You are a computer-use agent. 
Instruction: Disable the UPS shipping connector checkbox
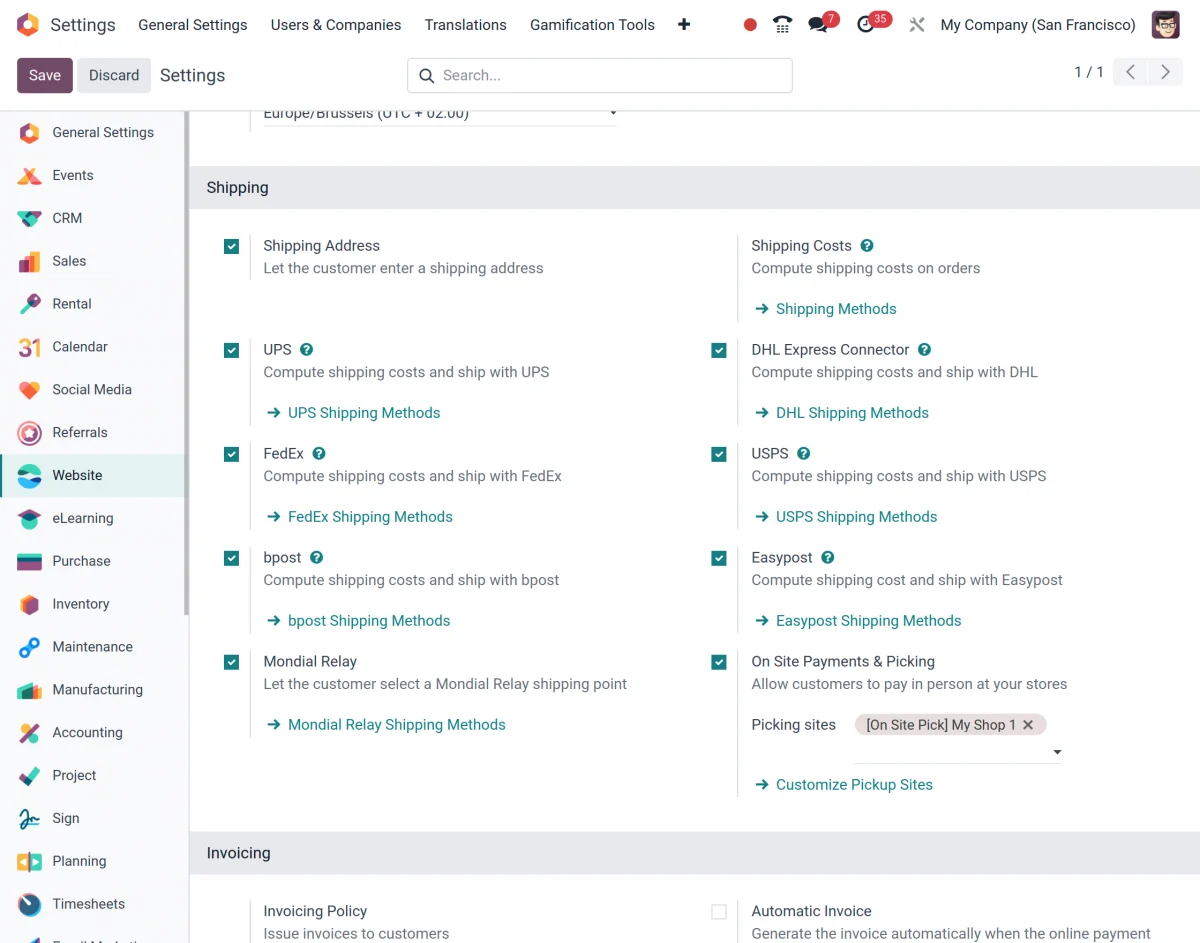231,350
